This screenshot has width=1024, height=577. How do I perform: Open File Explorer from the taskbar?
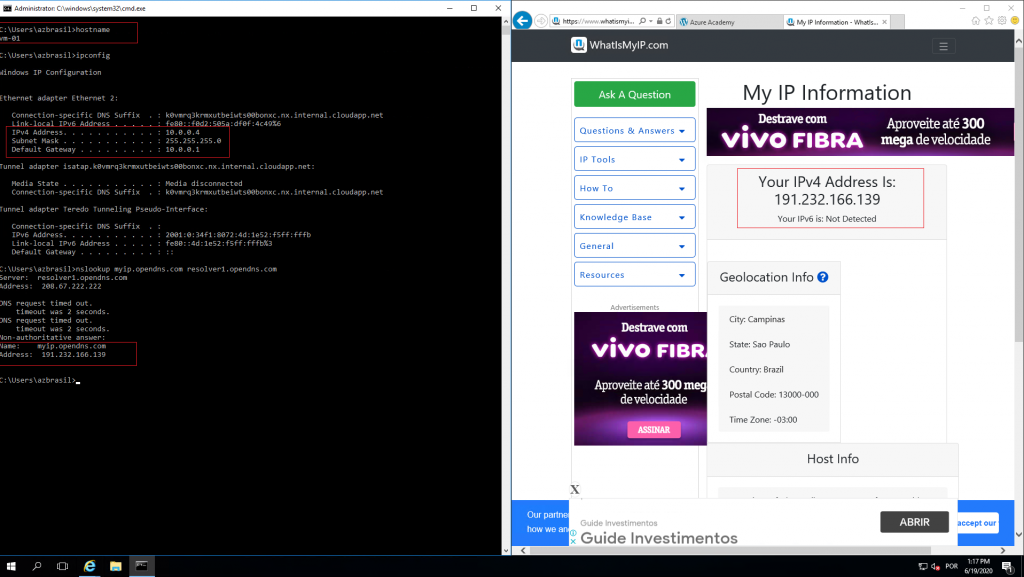(115, 566)
